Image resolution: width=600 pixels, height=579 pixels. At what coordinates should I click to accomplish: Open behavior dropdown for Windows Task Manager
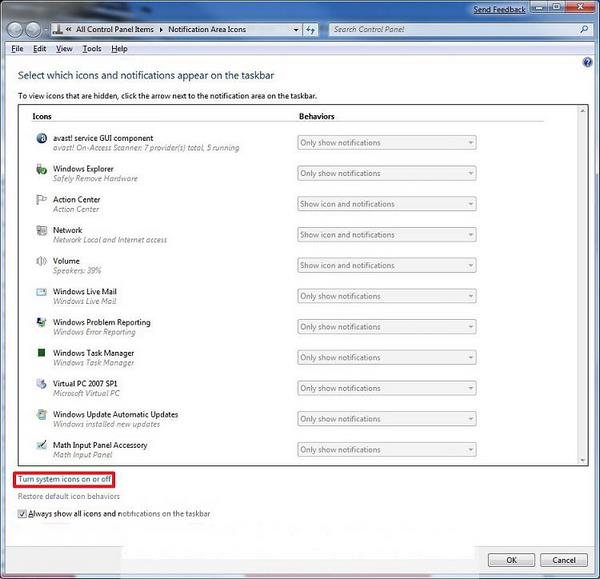click(386, 357)
